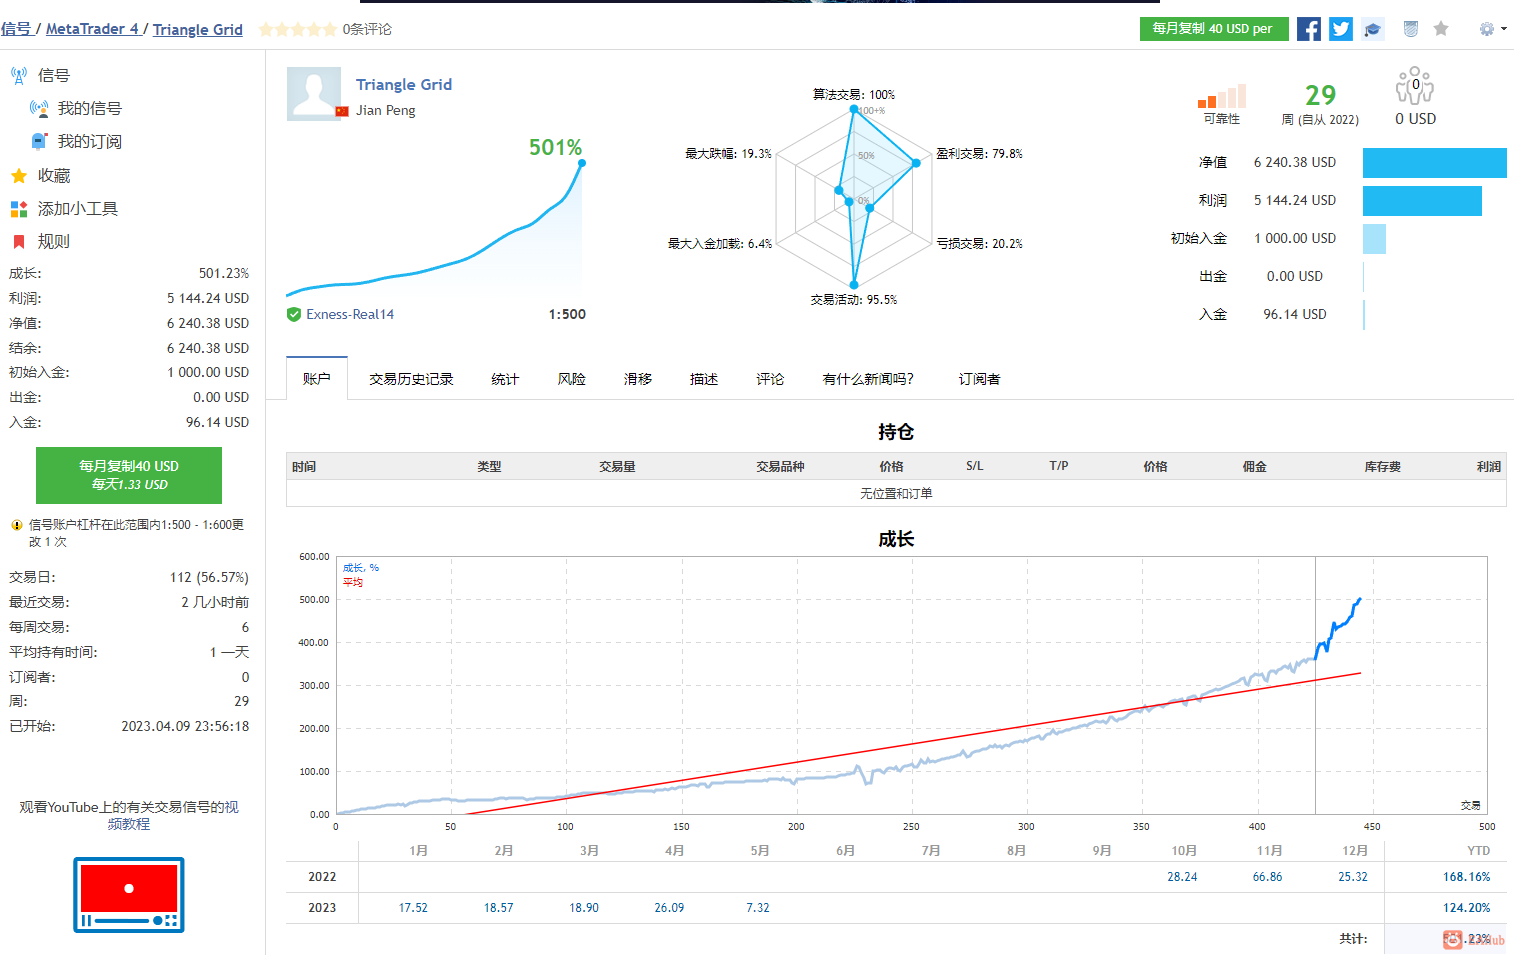Click the mailbox icon next to 我的订阅
The width and height of the screenshot is (1514, 955).
tap(39, 141)
